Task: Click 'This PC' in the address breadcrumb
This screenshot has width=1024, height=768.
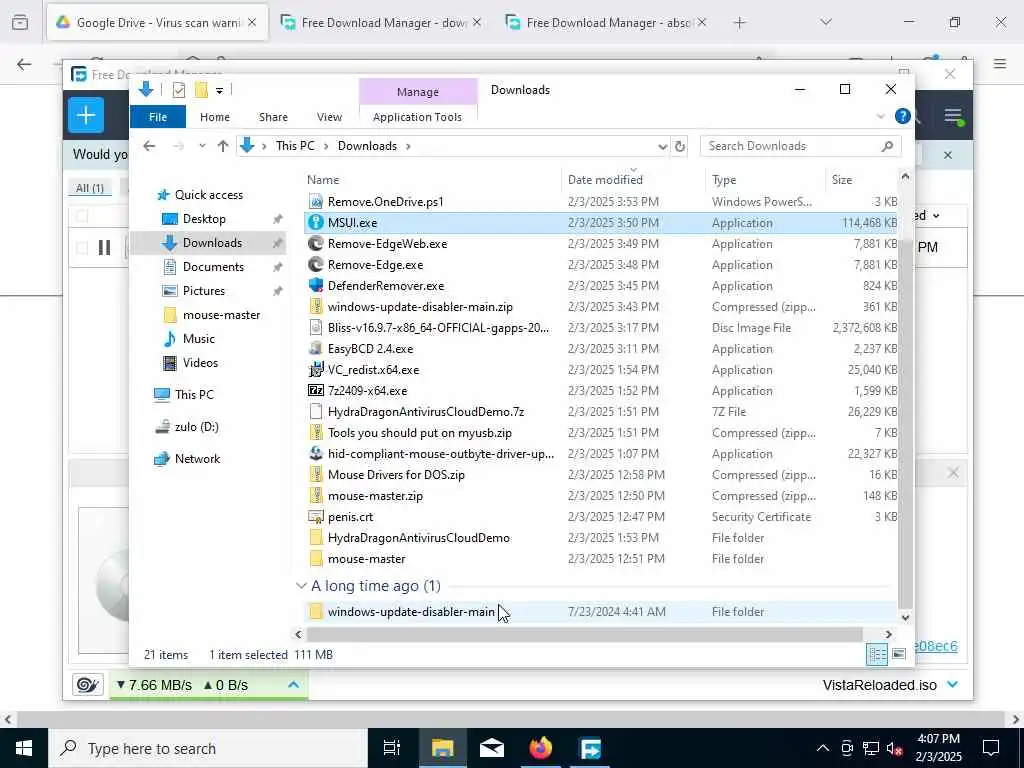Action: [295, 146]
